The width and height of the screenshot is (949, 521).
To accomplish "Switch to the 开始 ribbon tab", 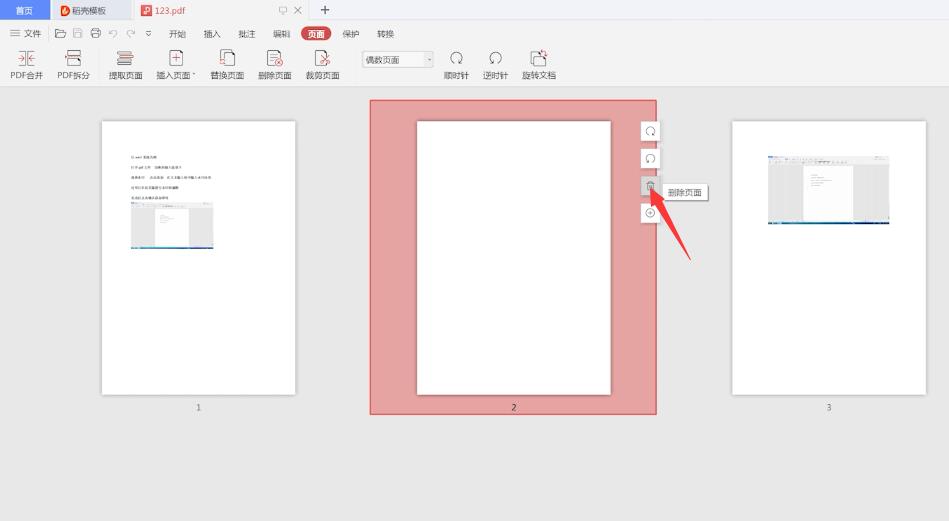I will point(177,34).
